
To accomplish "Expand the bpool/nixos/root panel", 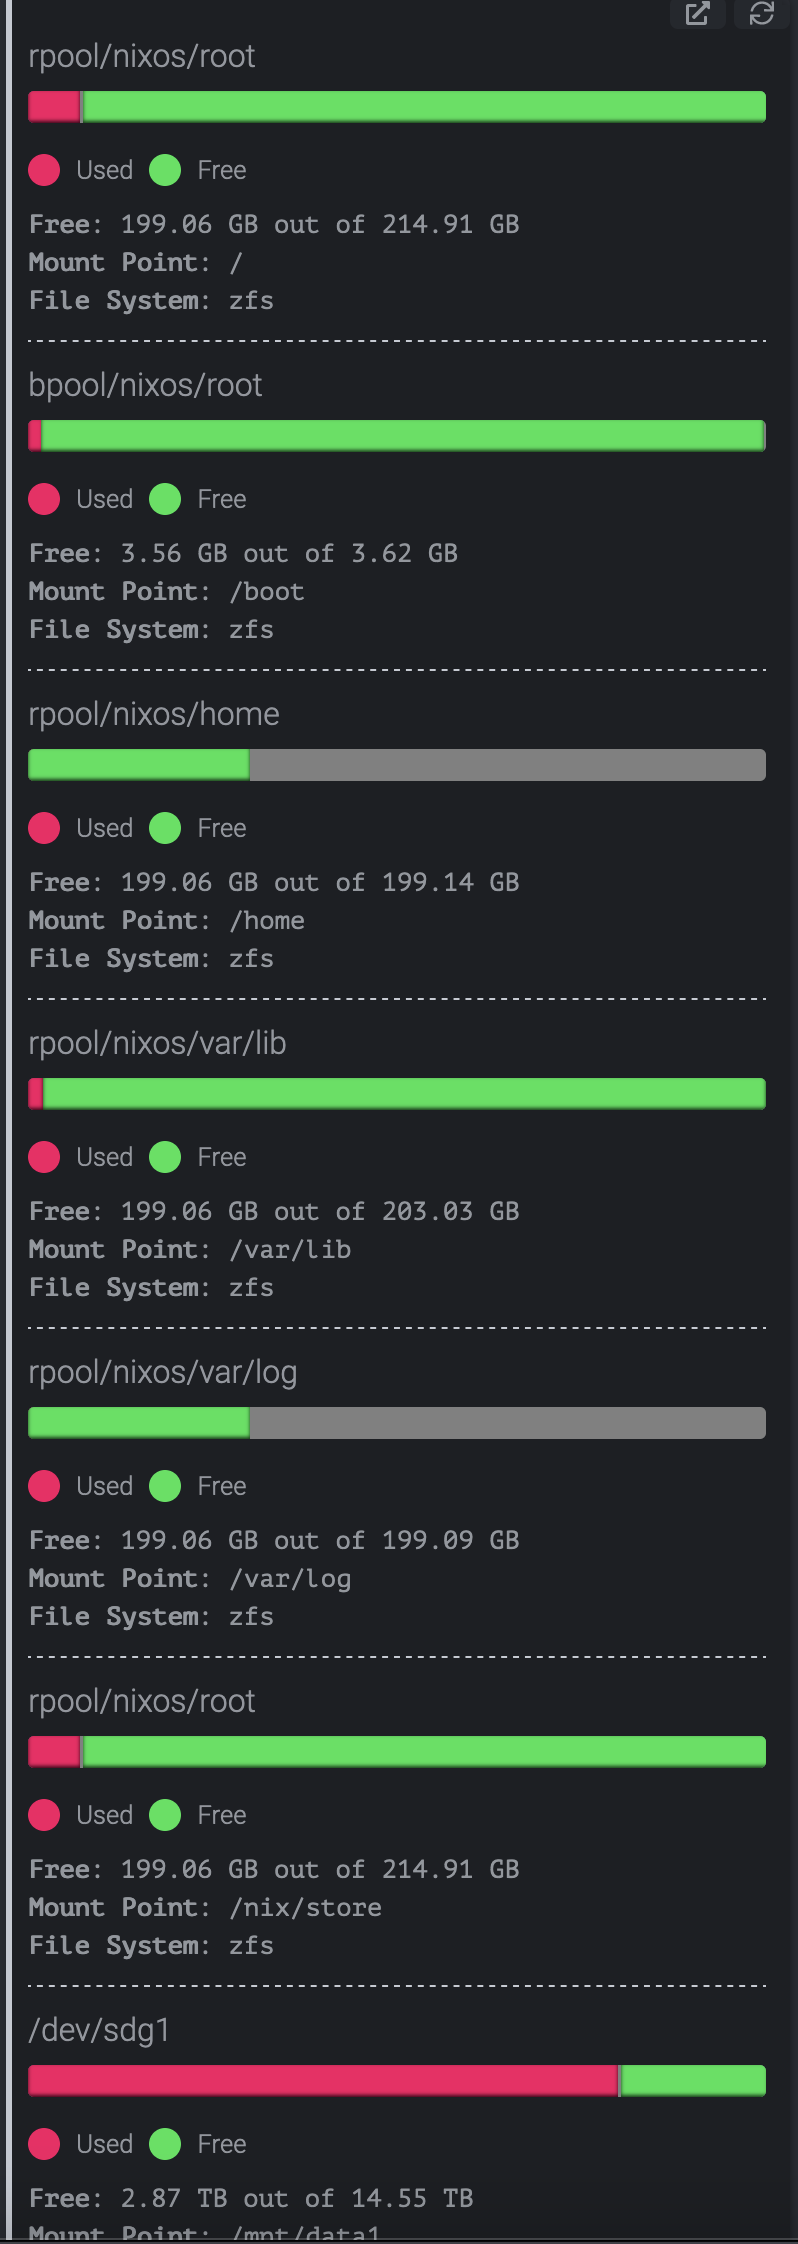I will [x=145, y=385].
